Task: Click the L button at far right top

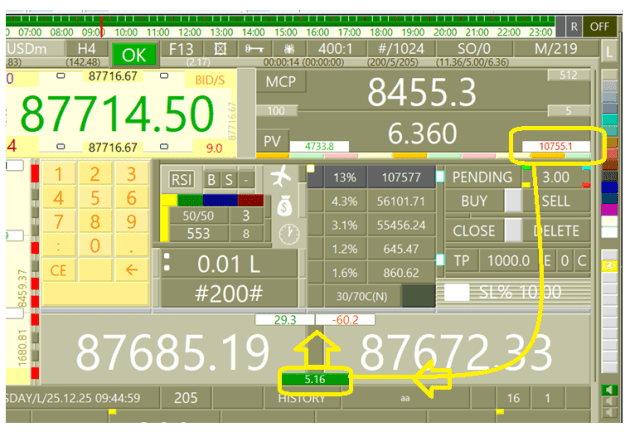Action: [609, 51]
